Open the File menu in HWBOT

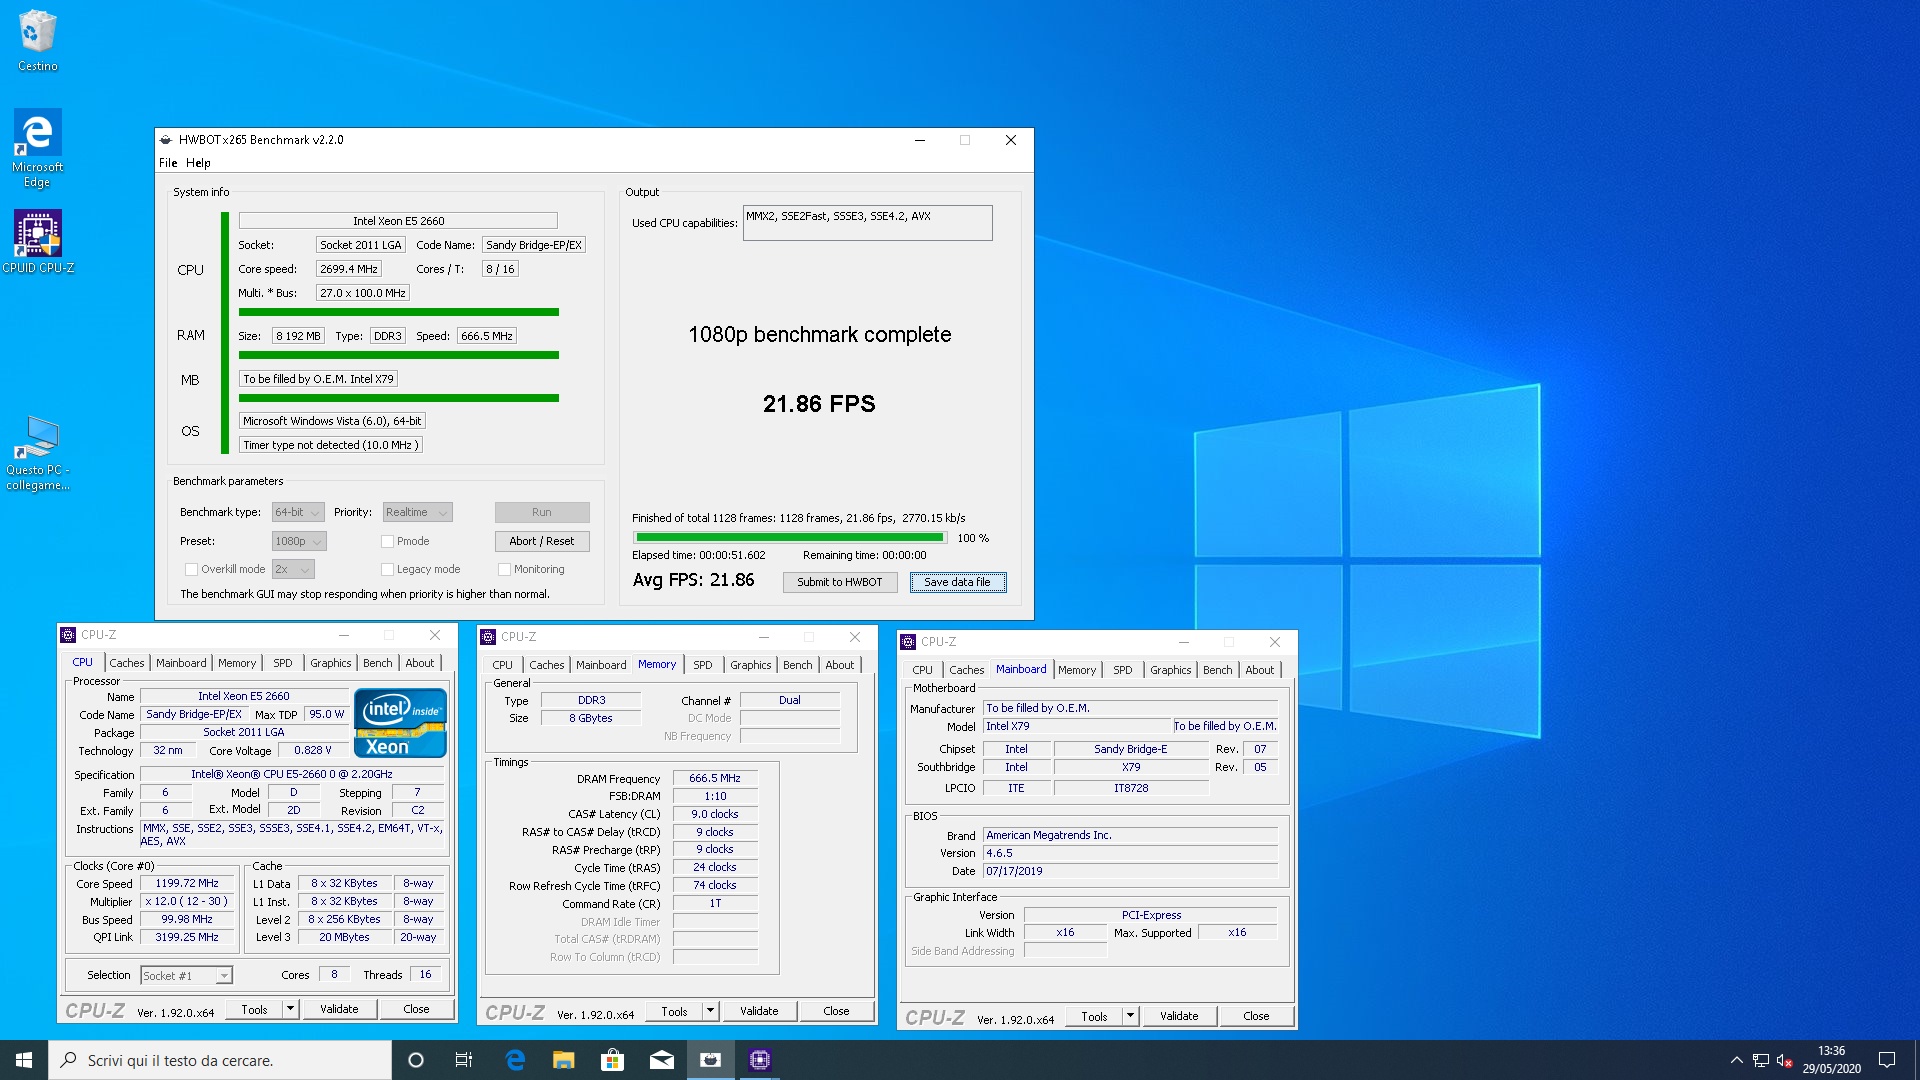pos(168,163)
